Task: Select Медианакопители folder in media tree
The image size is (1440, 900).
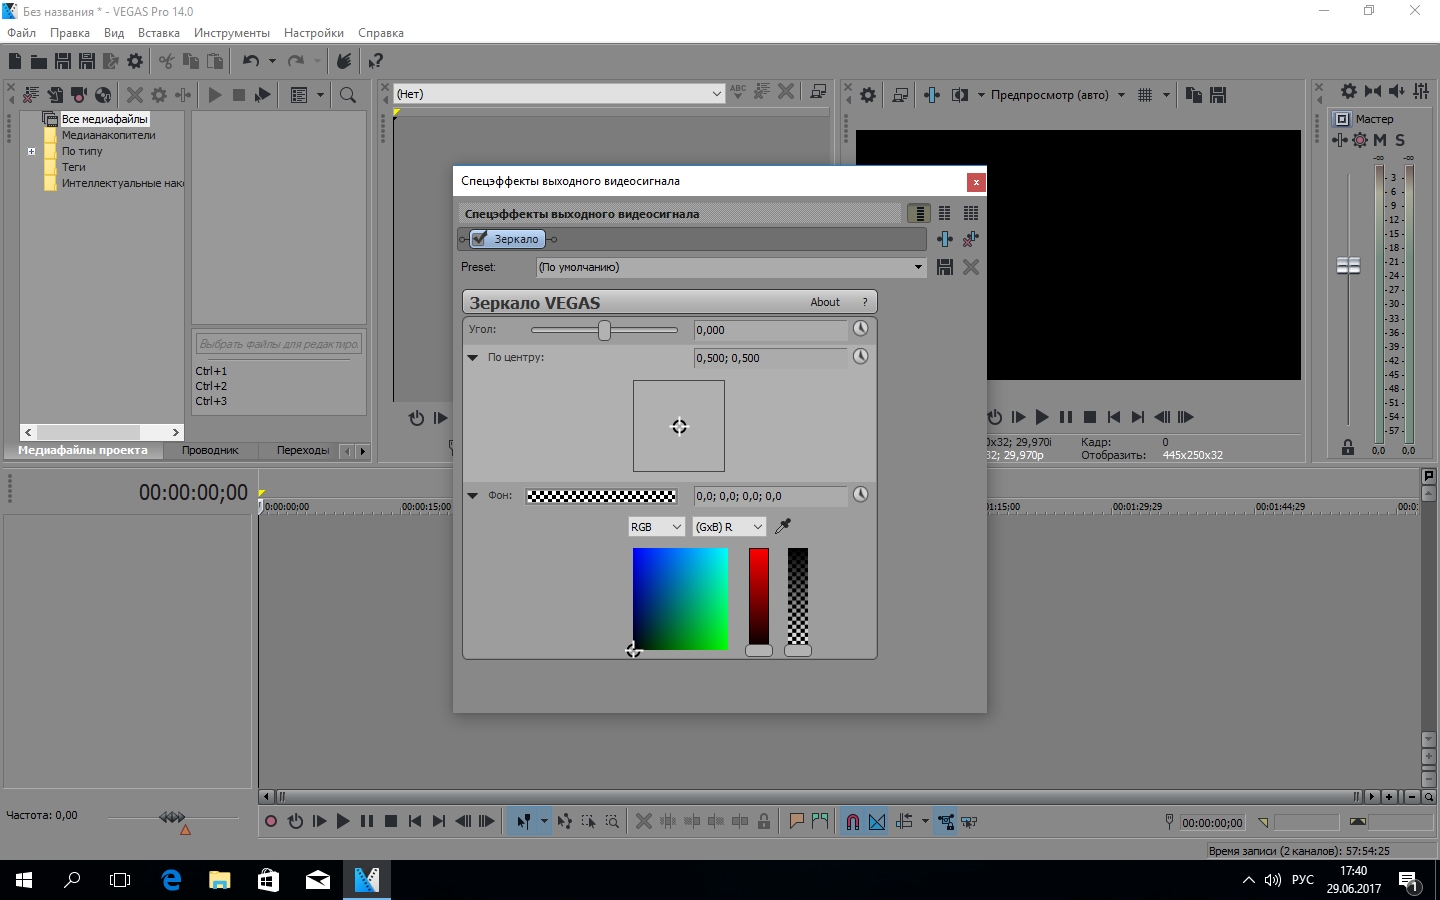Action: (x=108, y=135)
